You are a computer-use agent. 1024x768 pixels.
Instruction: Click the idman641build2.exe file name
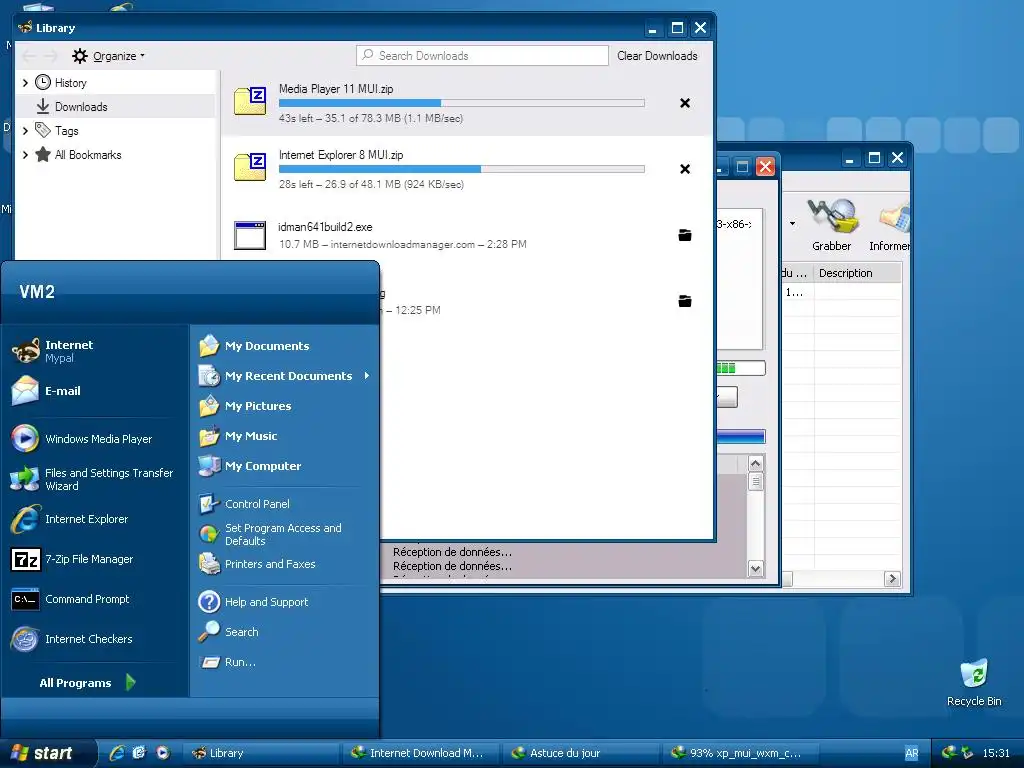[x=325, y=227]
